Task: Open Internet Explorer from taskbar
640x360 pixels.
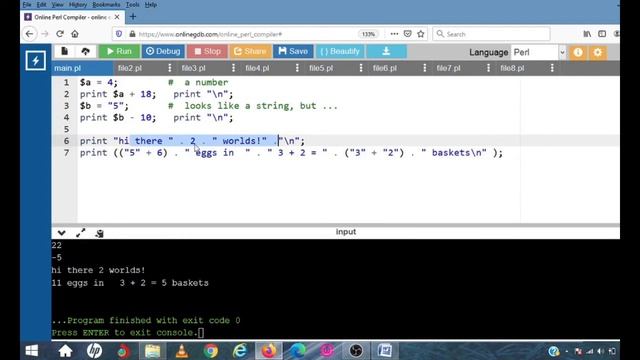Action: pyautogui.click(x=240, y=351)
